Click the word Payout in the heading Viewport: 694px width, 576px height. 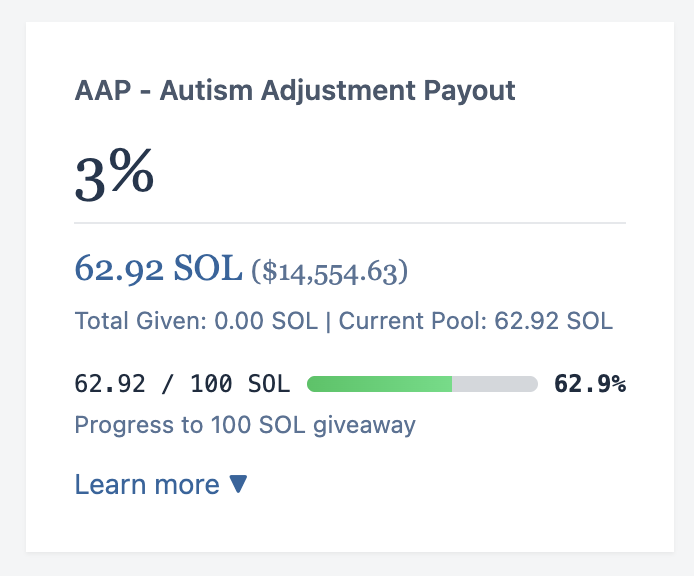[470, 92]
